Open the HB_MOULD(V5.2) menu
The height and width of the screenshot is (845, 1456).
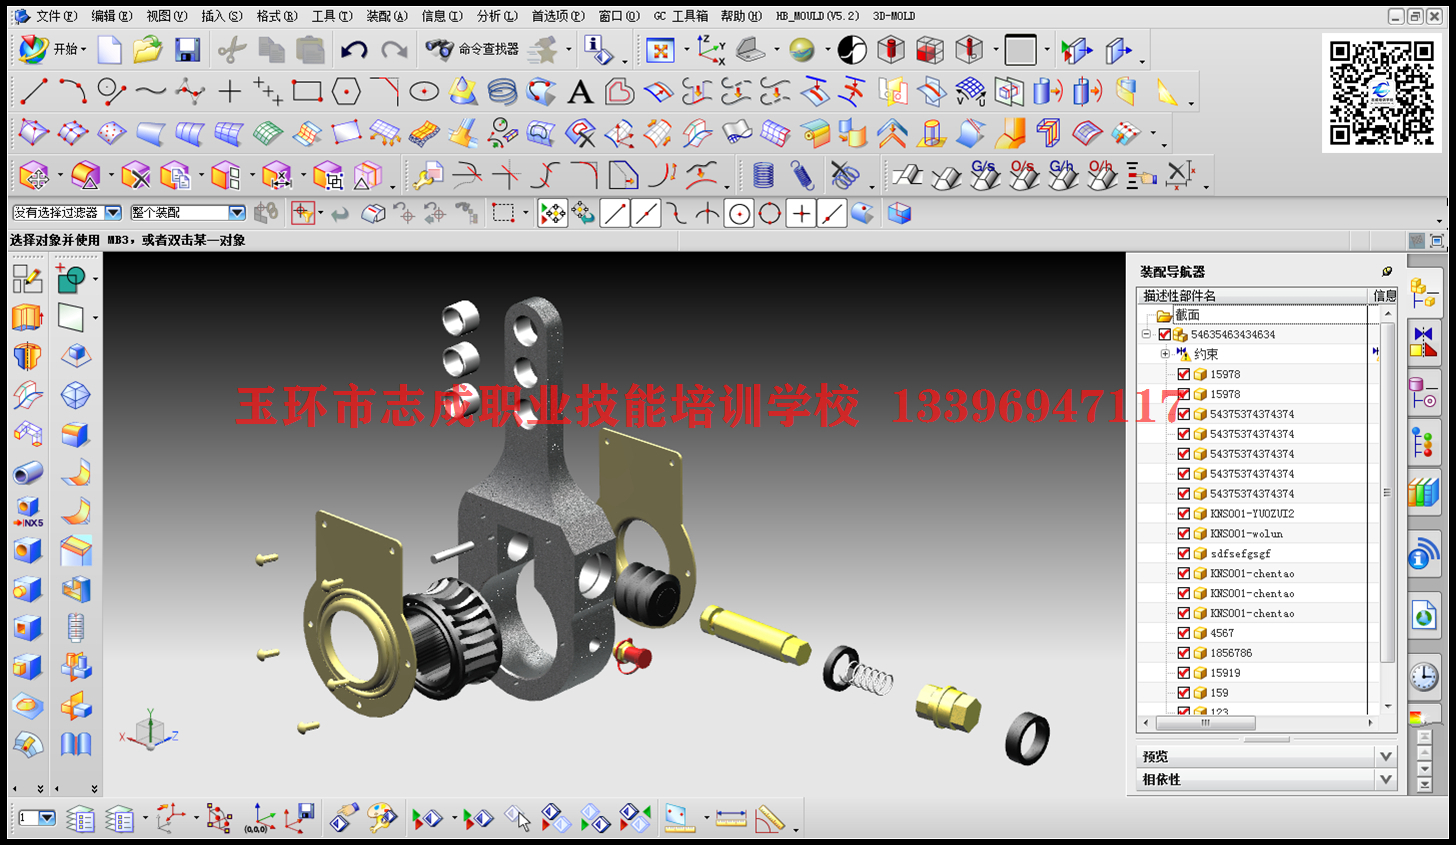click(817, 16)
